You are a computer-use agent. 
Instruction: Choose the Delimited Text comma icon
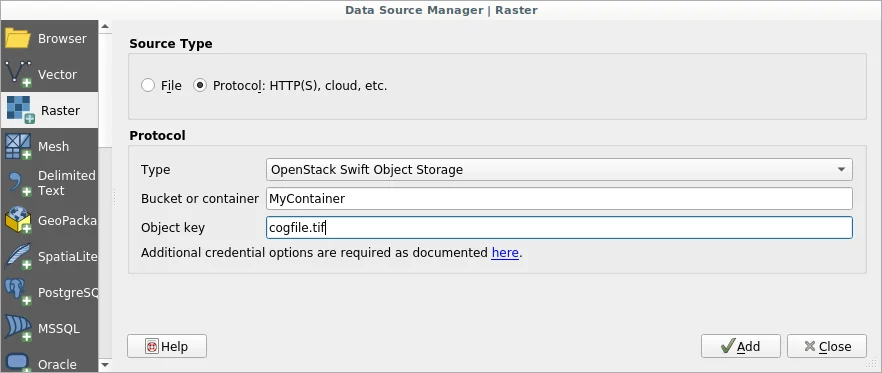point(18,183)
